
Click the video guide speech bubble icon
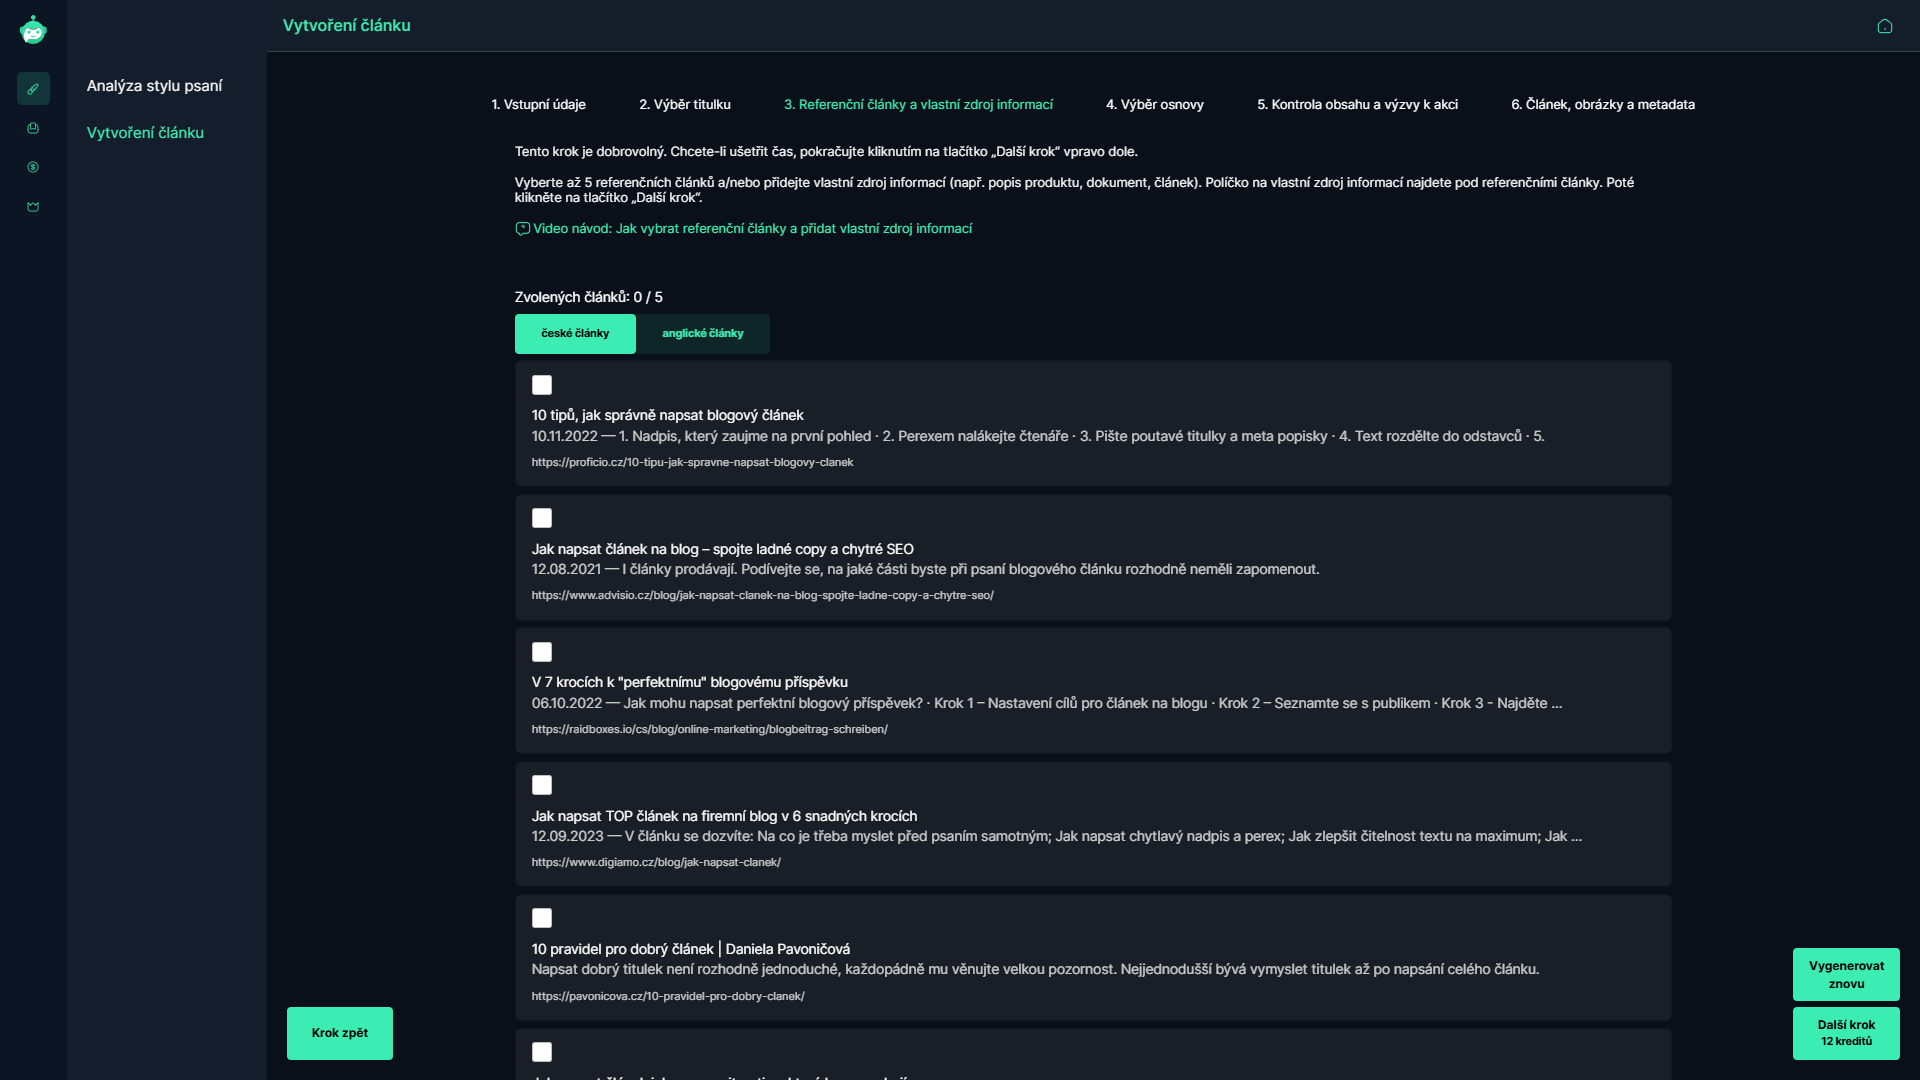coord(522,229)
